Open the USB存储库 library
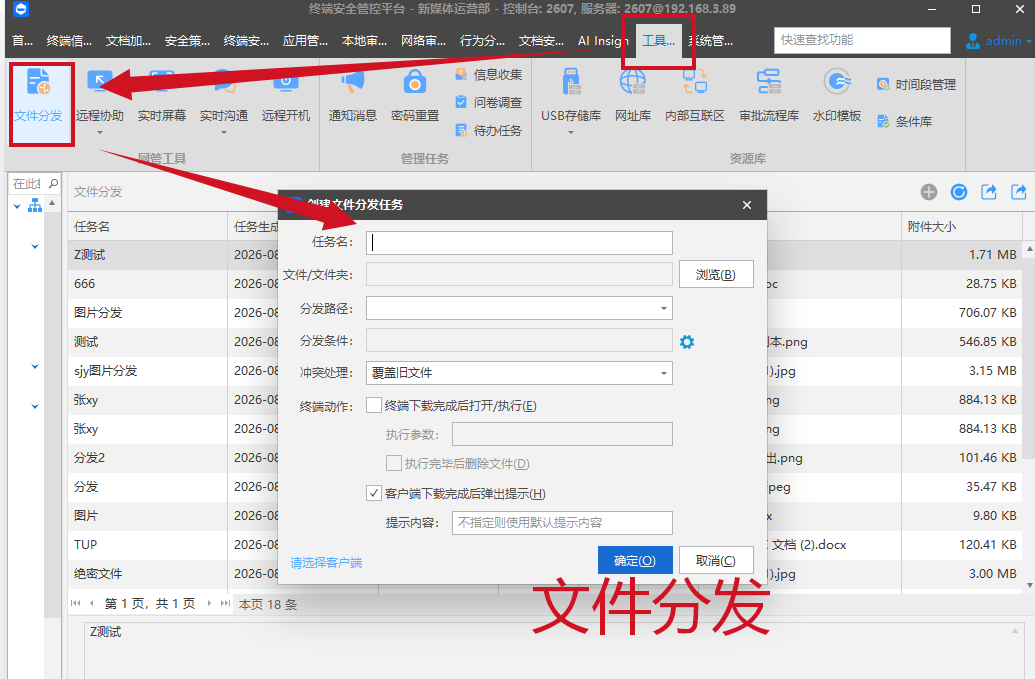Image resolution: width=1035 pixels, height=679 pixels. pyautogui.click(x=571, y=96)
